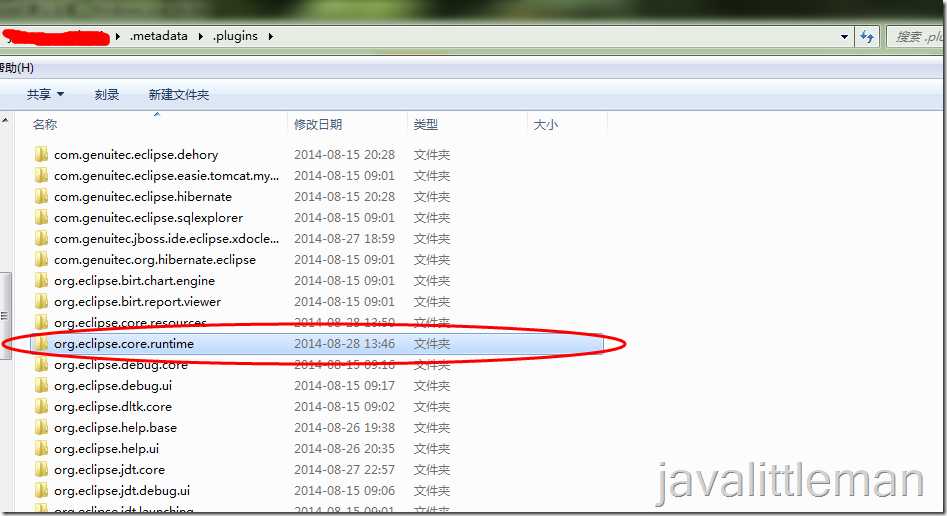Click the search box in explorer
Viewport: 947px width, 516px height.
coord(915,37)
